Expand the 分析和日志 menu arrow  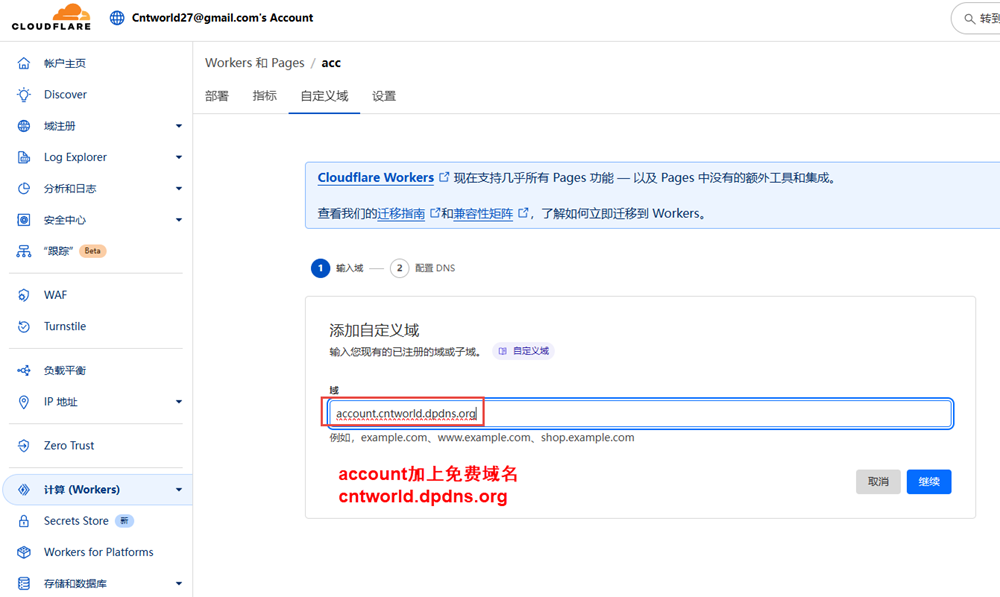(x=179, y=189)
